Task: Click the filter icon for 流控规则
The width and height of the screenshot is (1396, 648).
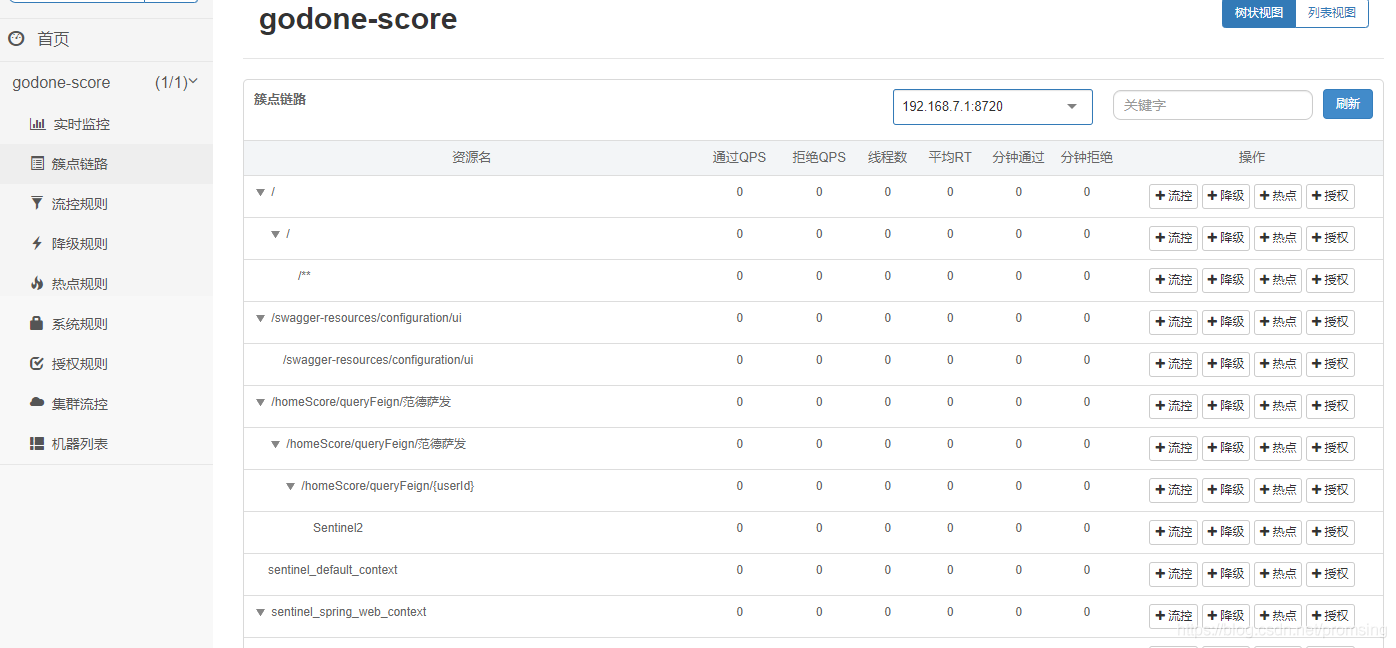Action: (37, 203)
